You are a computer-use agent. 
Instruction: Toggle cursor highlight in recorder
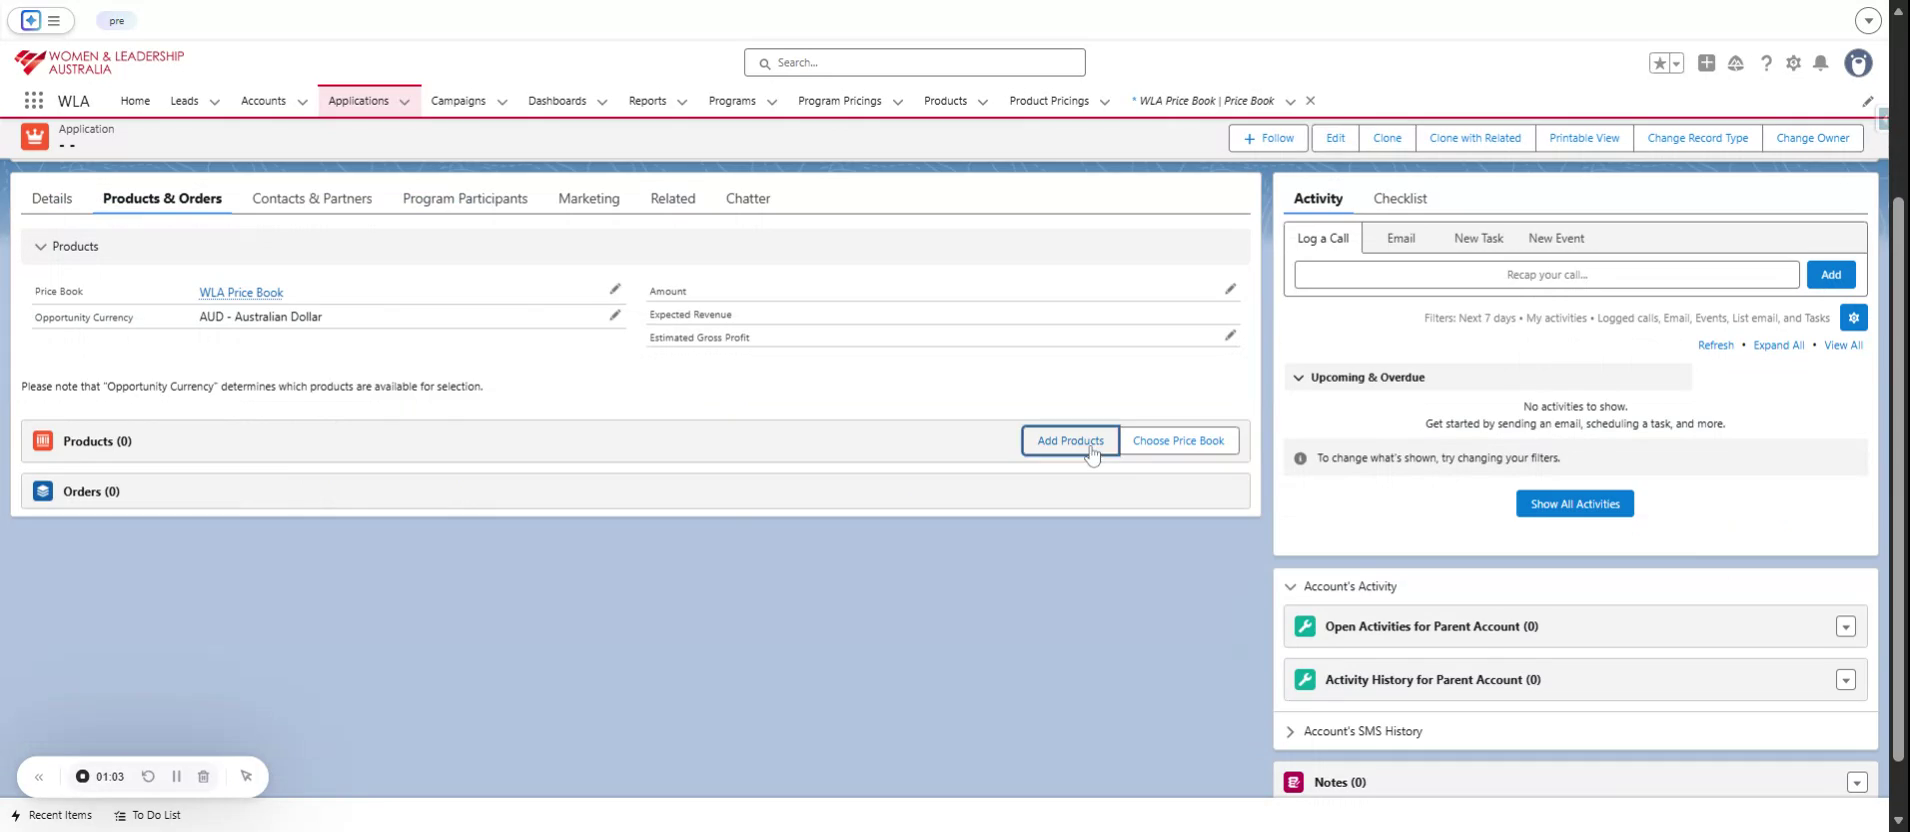pos(246,776)
